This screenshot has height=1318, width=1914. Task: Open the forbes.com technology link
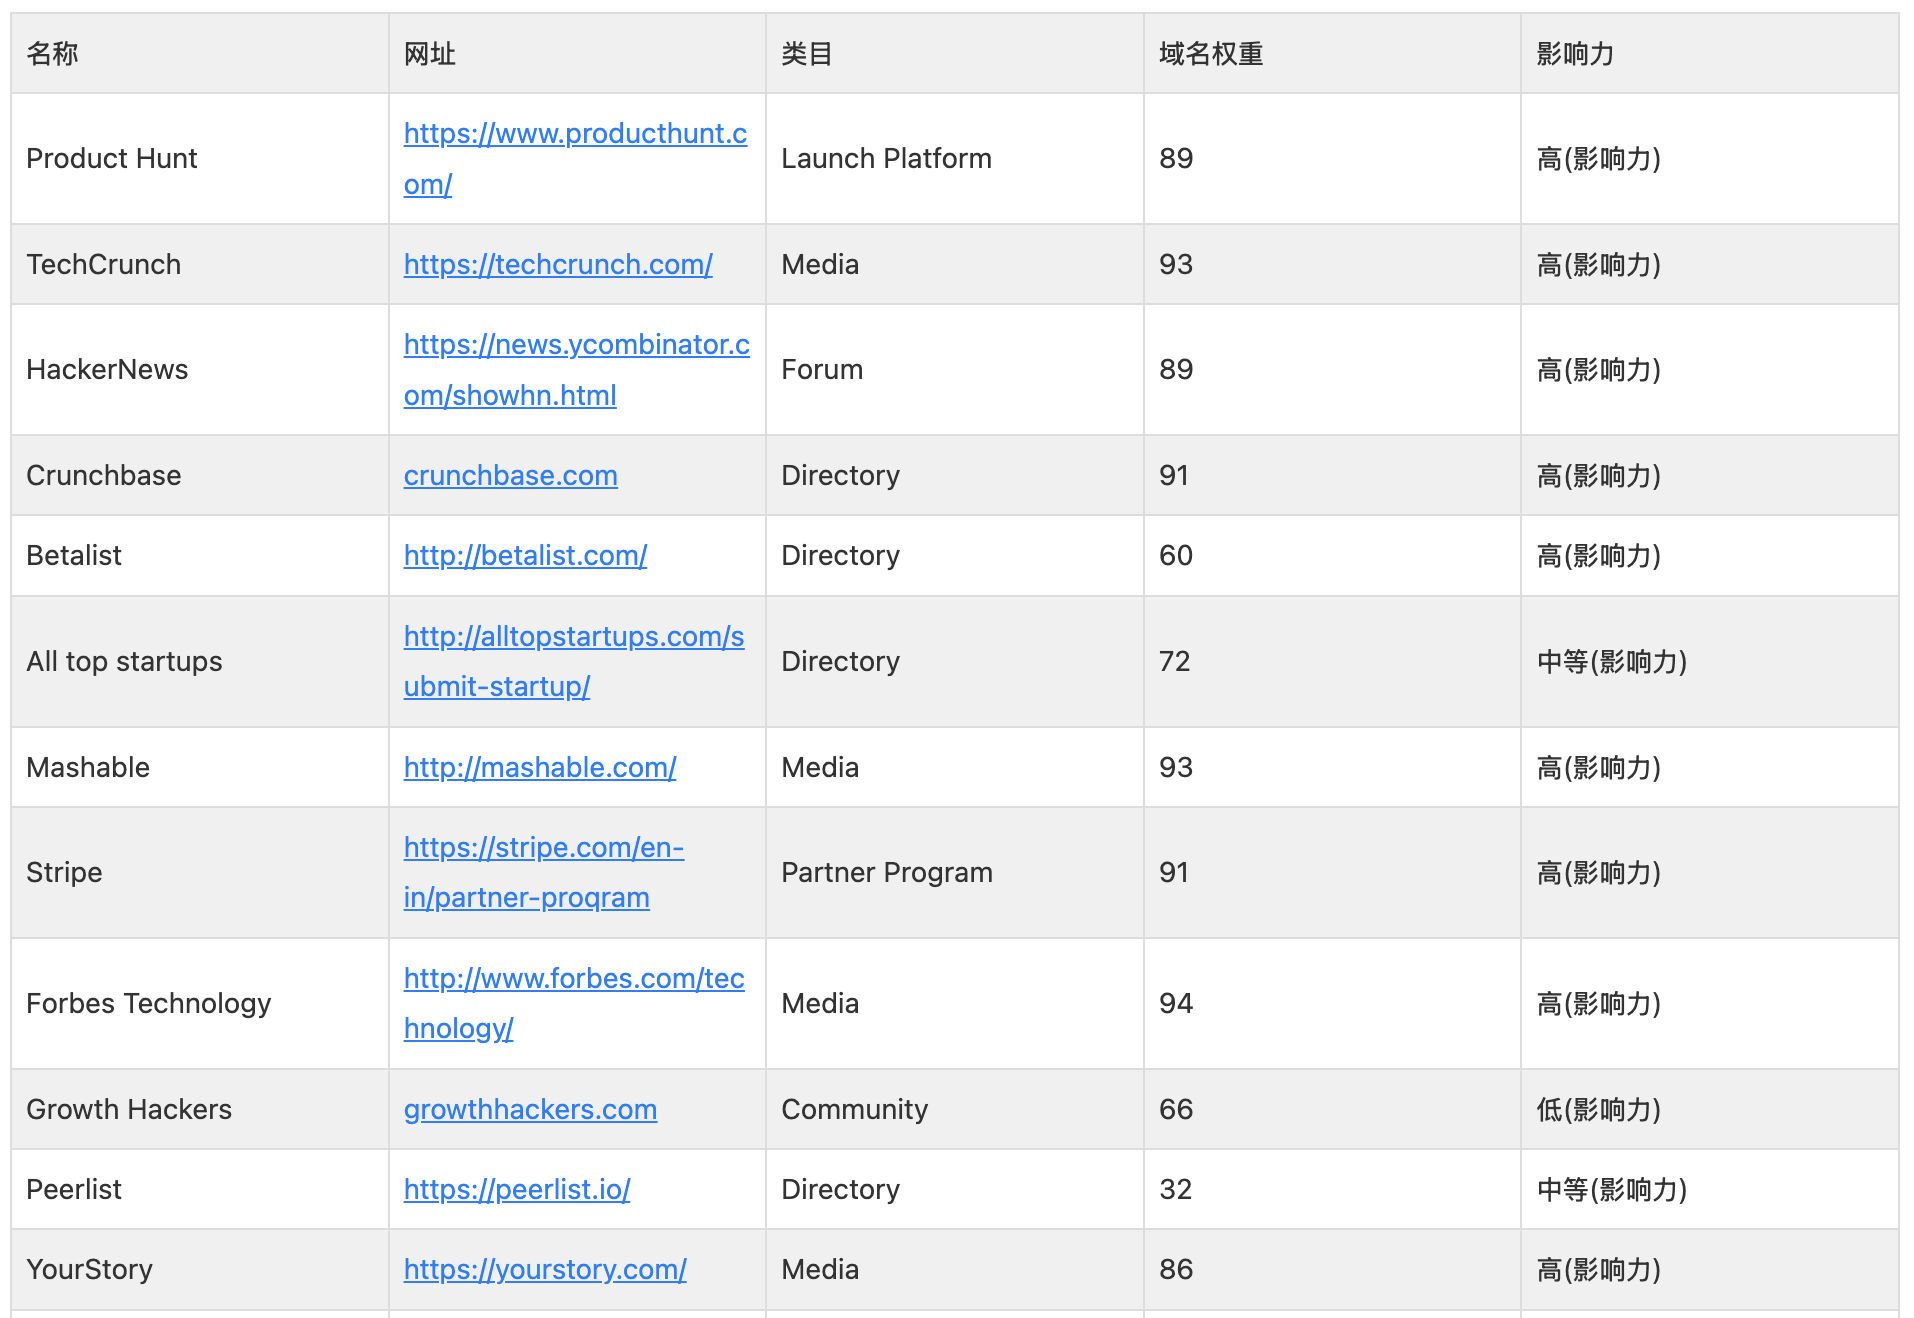574,1003
